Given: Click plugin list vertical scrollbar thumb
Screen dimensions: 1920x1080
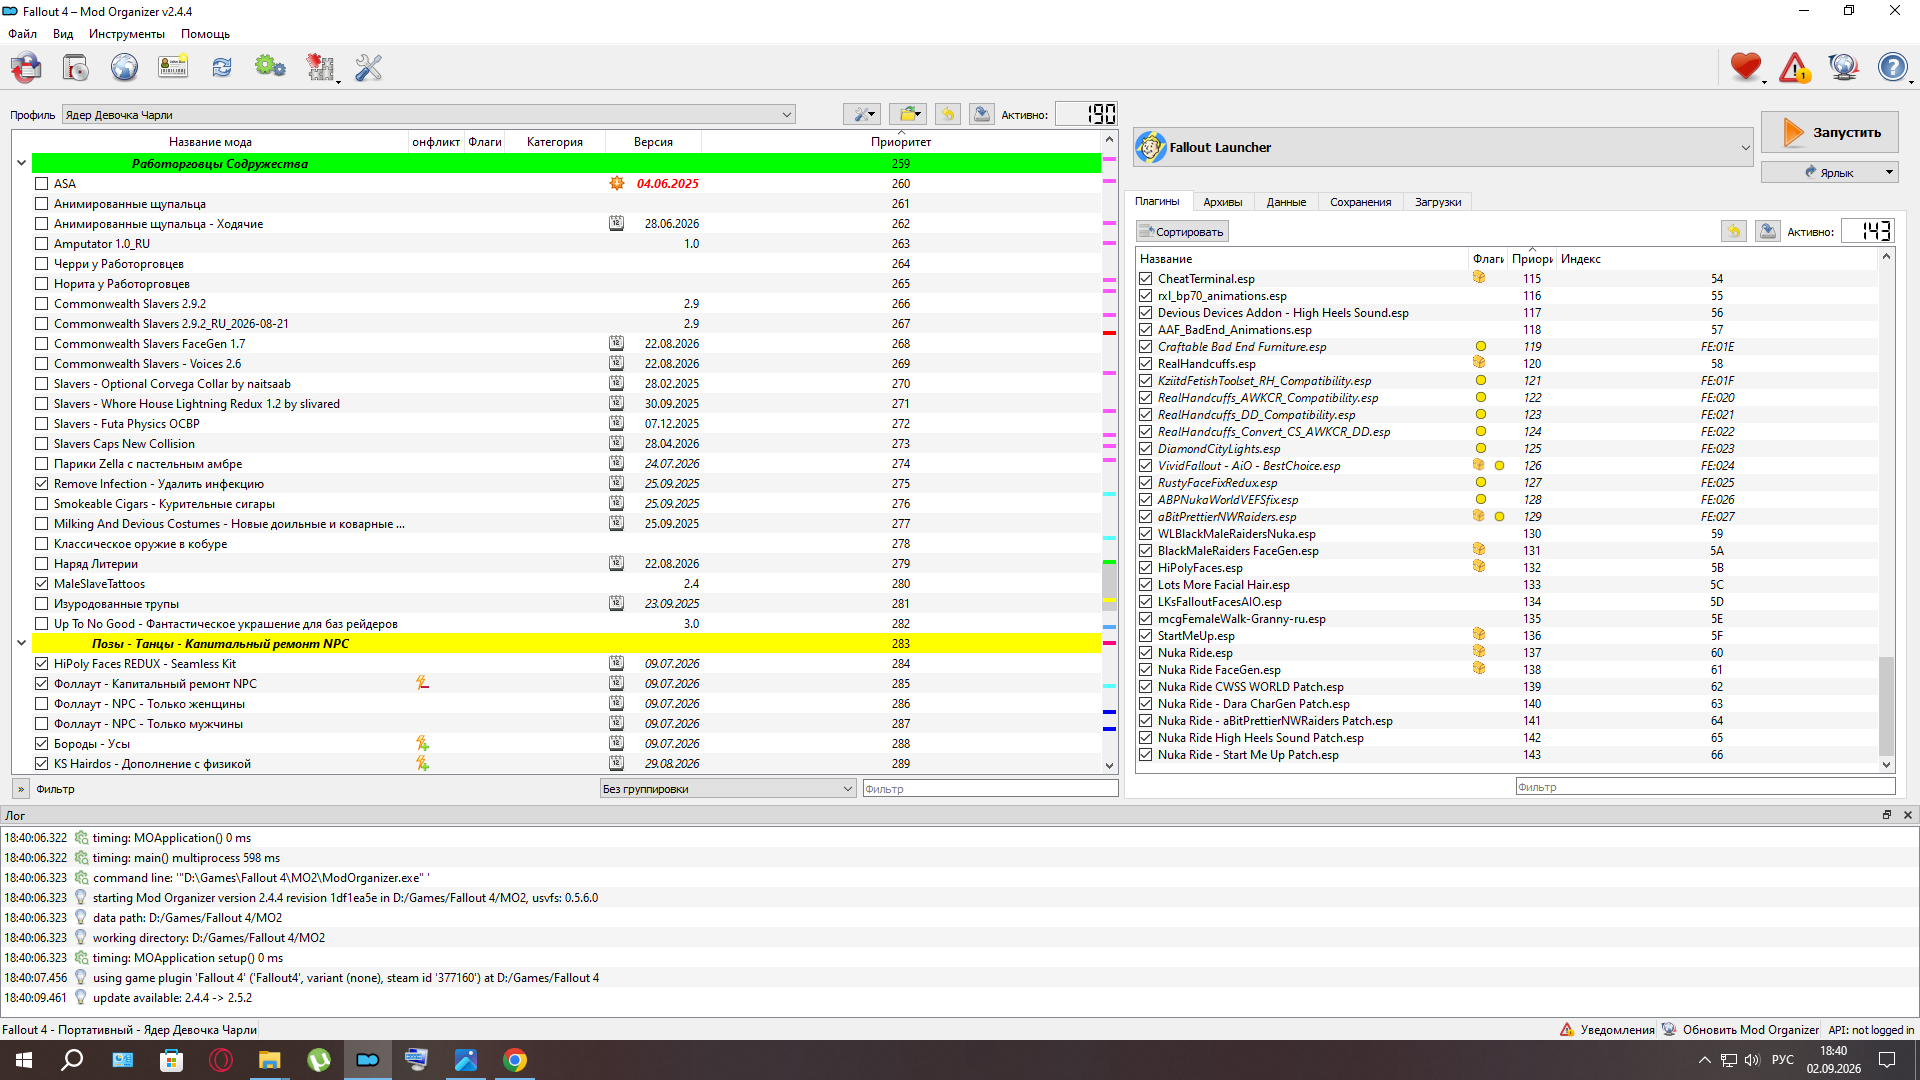Looking at the screenshot, I should (x=1886, y=706).
